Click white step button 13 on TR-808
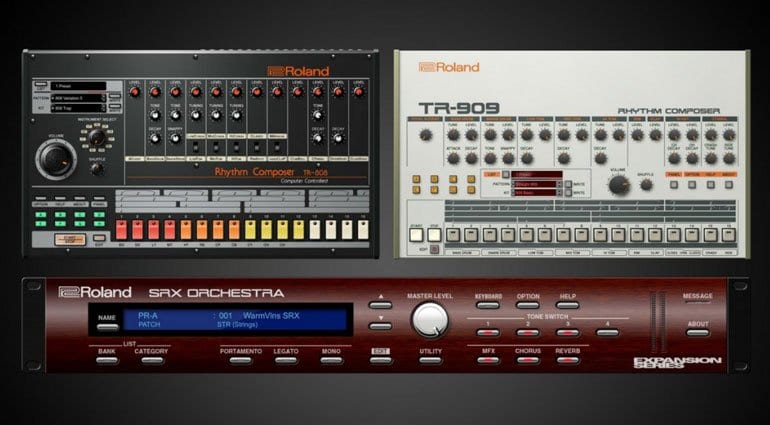Viewport: 770px width, 425px height. 314,230
